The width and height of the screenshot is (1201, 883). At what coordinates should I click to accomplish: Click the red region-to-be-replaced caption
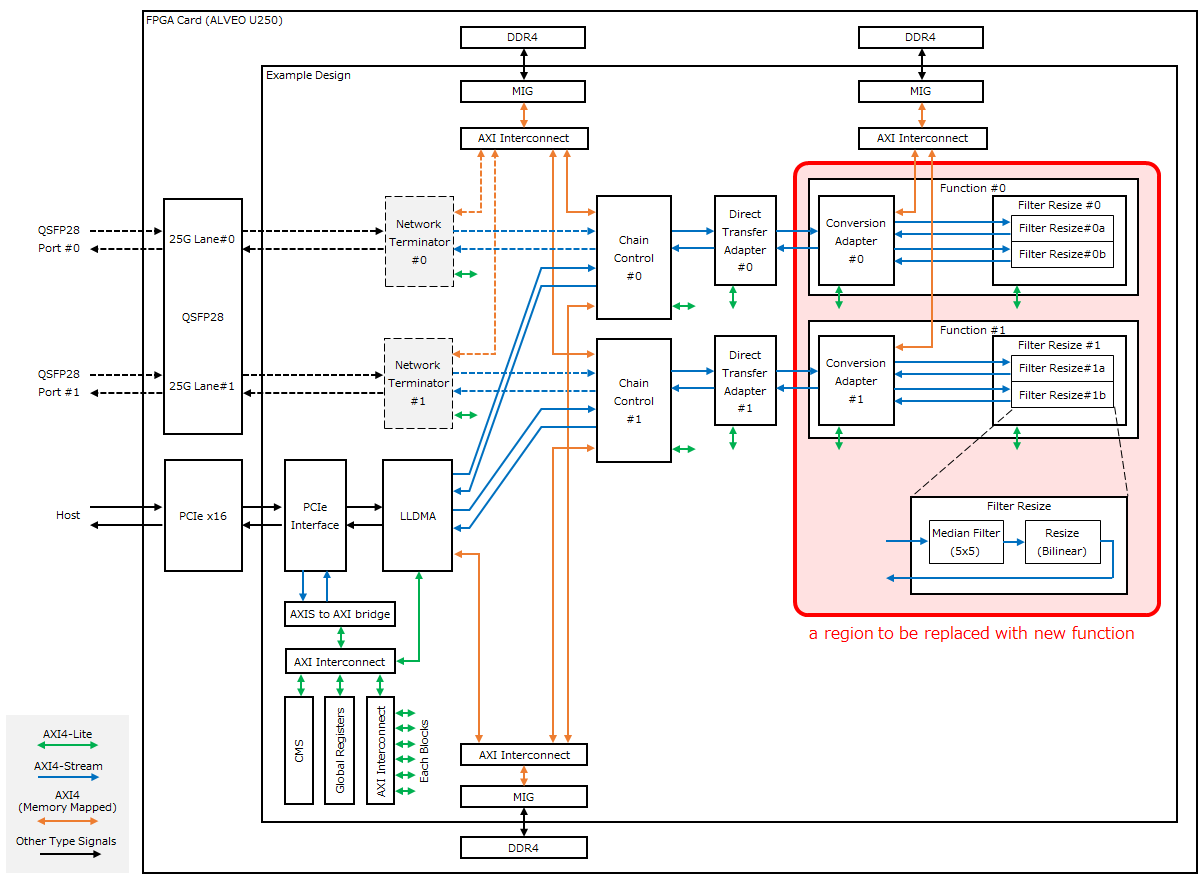(971, 633)
